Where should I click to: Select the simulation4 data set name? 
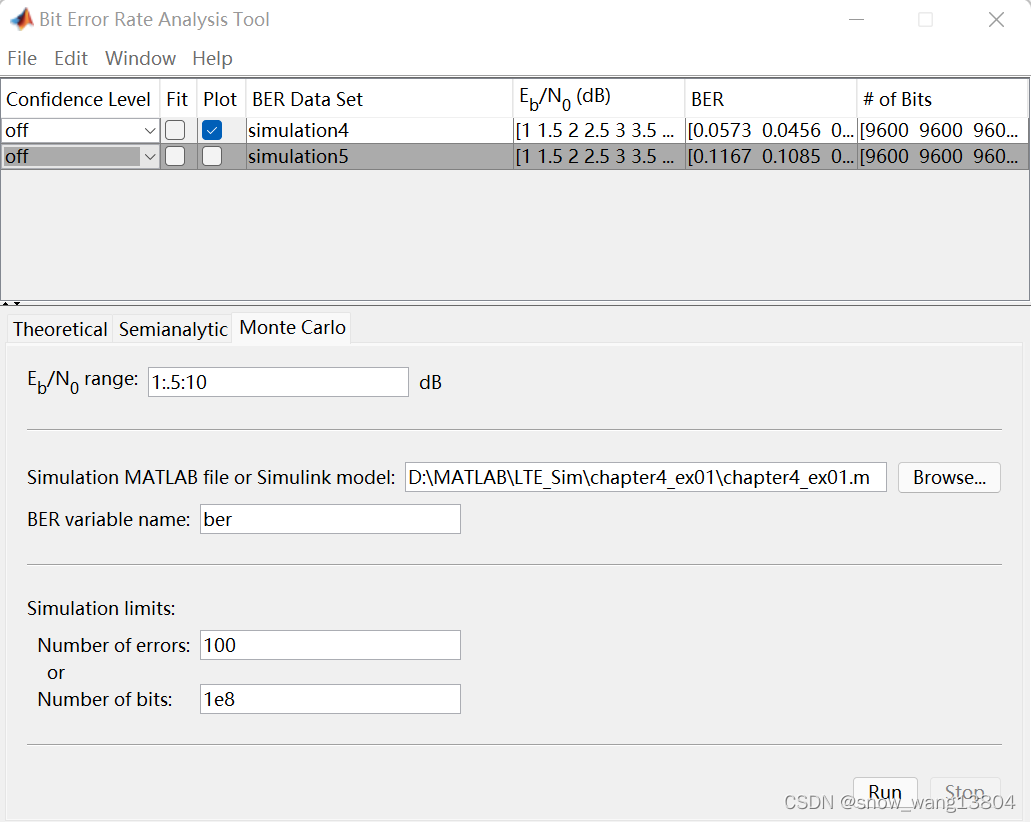379,130
